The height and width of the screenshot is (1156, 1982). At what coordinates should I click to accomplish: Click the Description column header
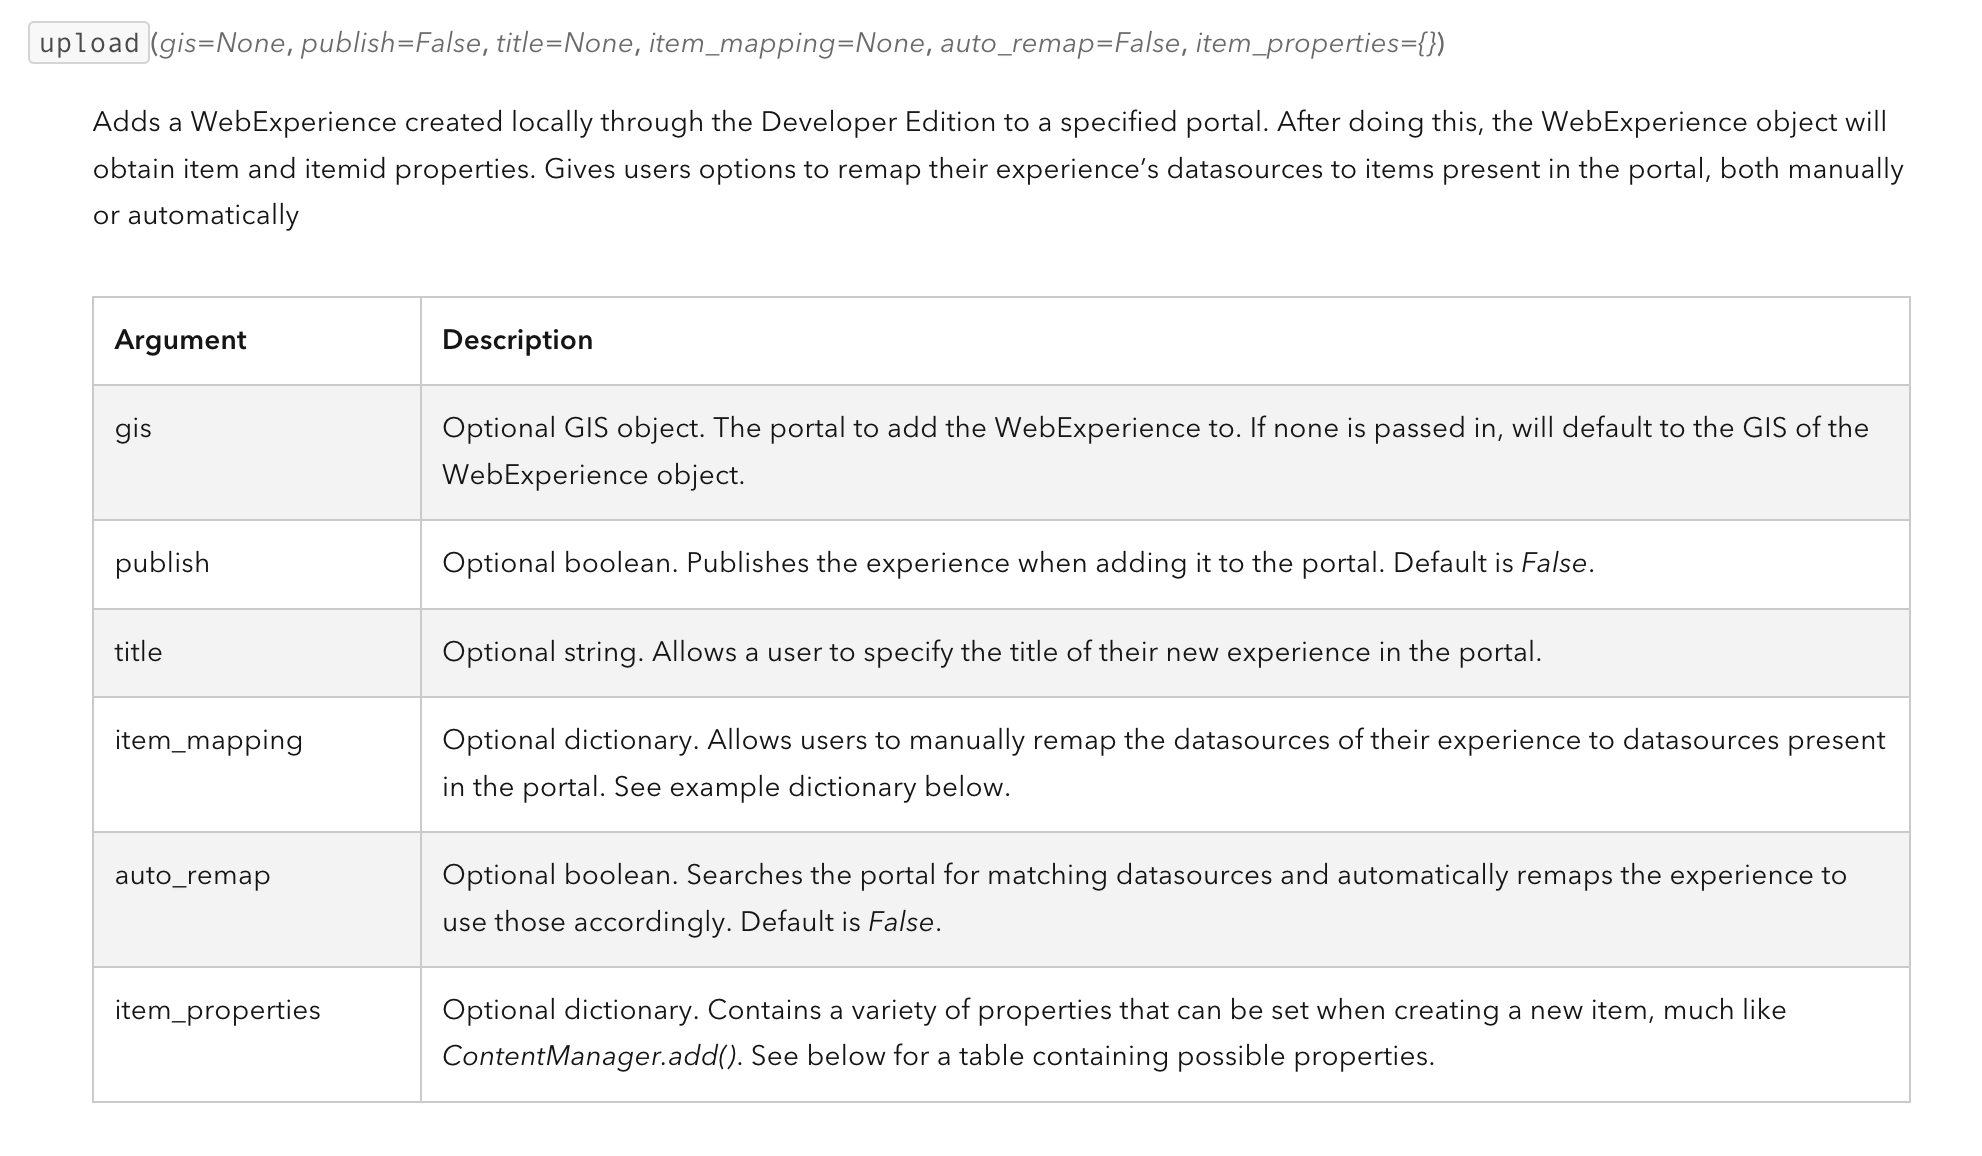[x=517, y=340]
